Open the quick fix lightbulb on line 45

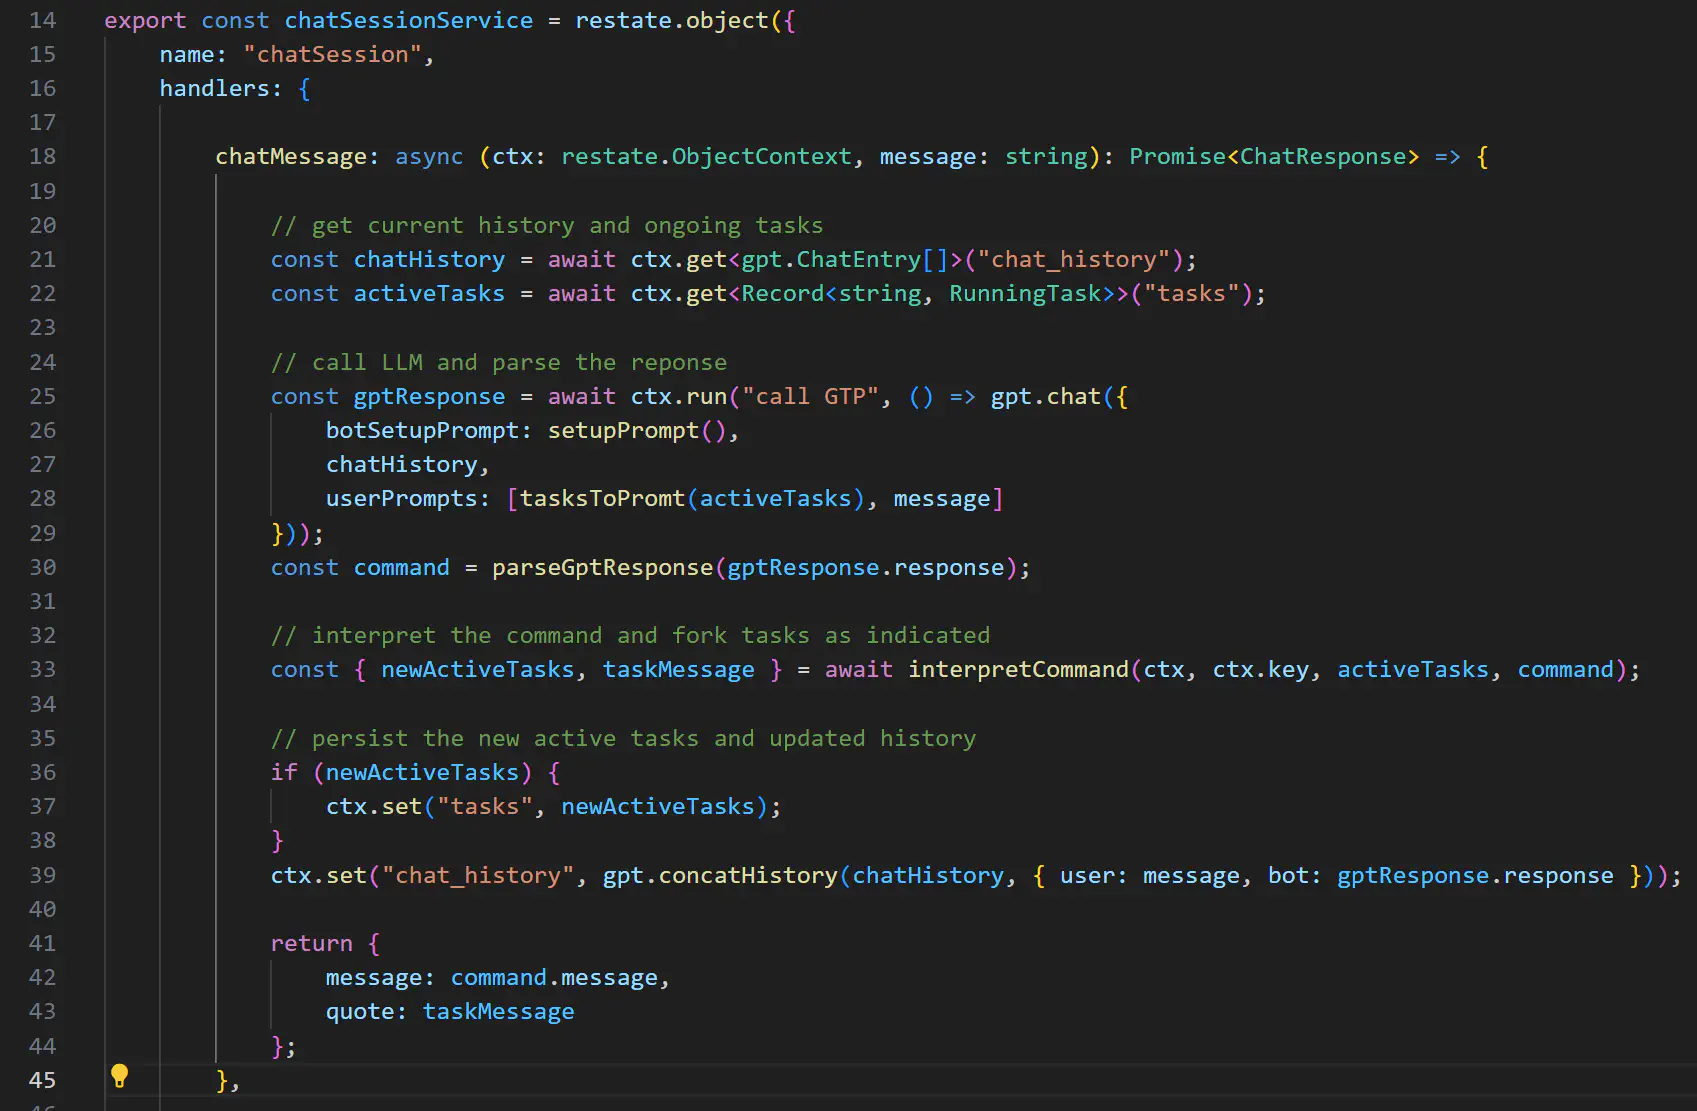[x=121, y=1077]
